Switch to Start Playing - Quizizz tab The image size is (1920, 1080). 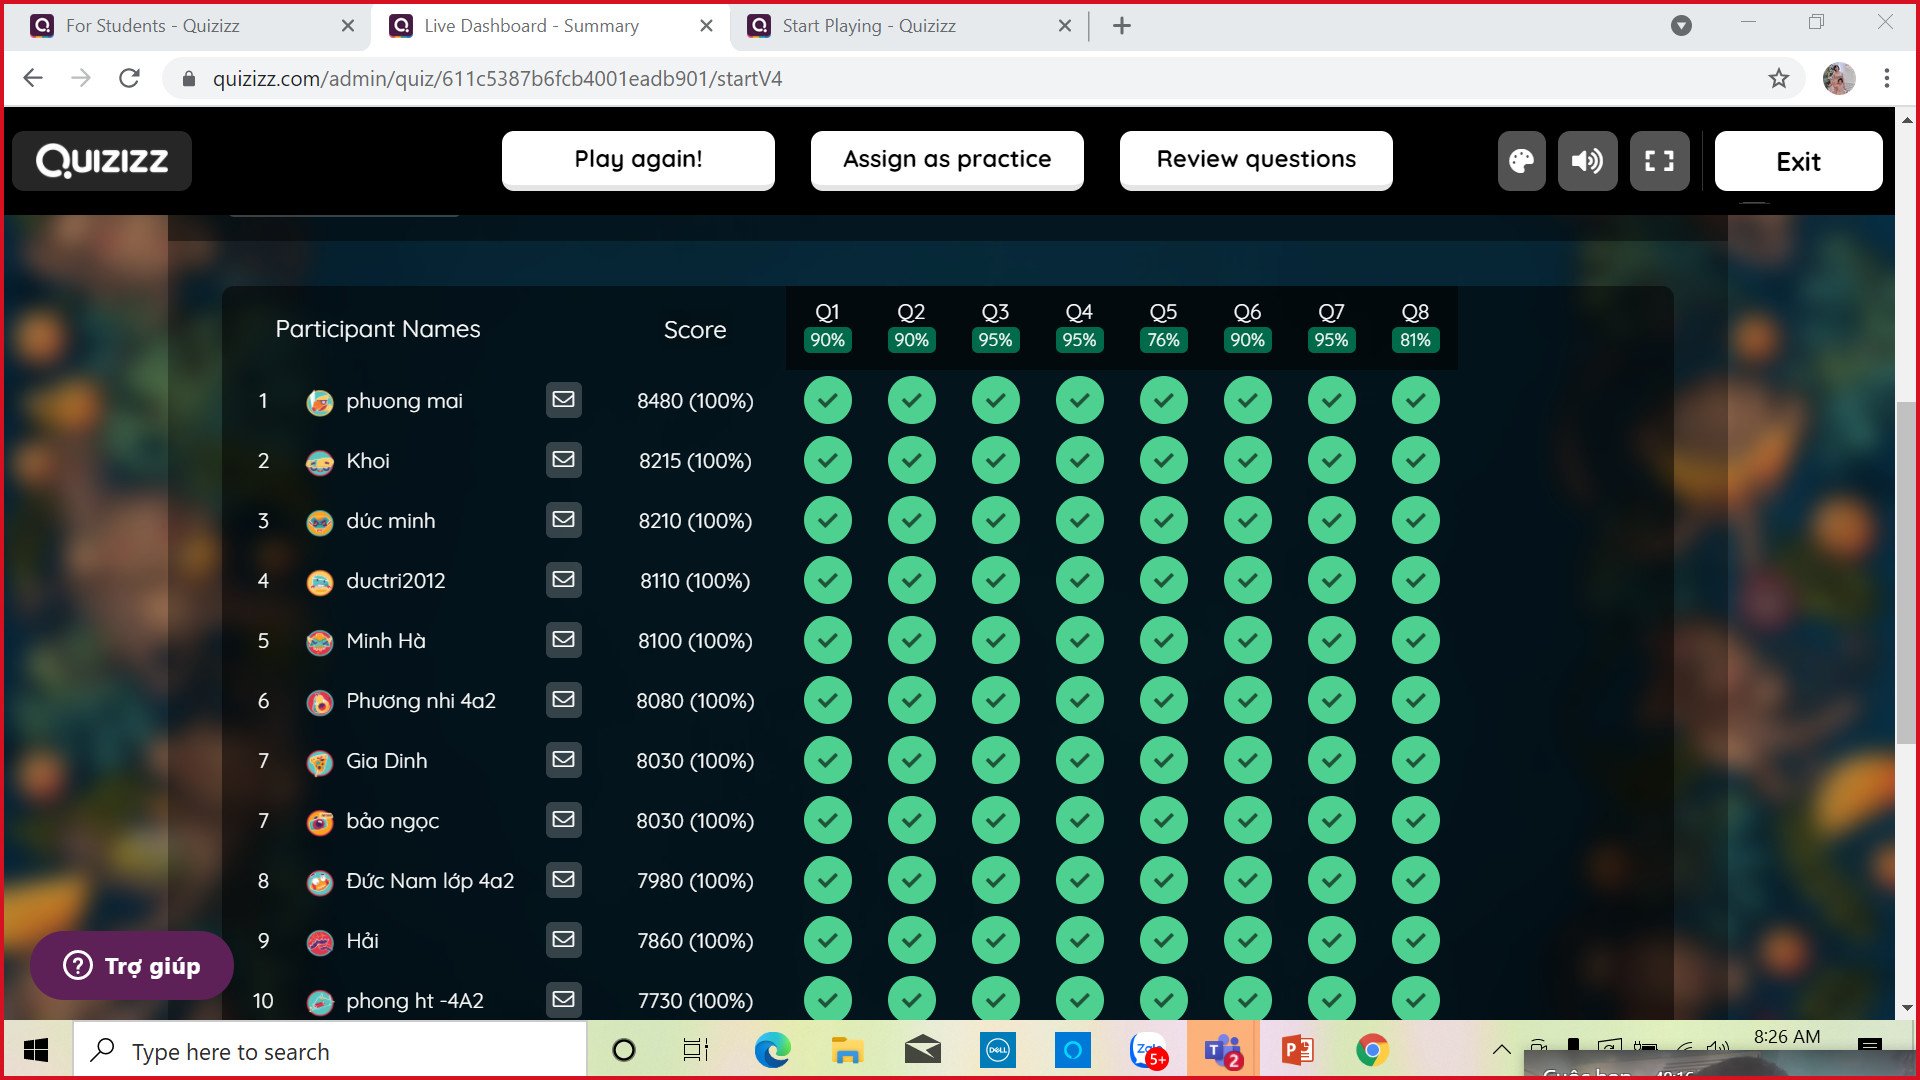pos(868,26)
